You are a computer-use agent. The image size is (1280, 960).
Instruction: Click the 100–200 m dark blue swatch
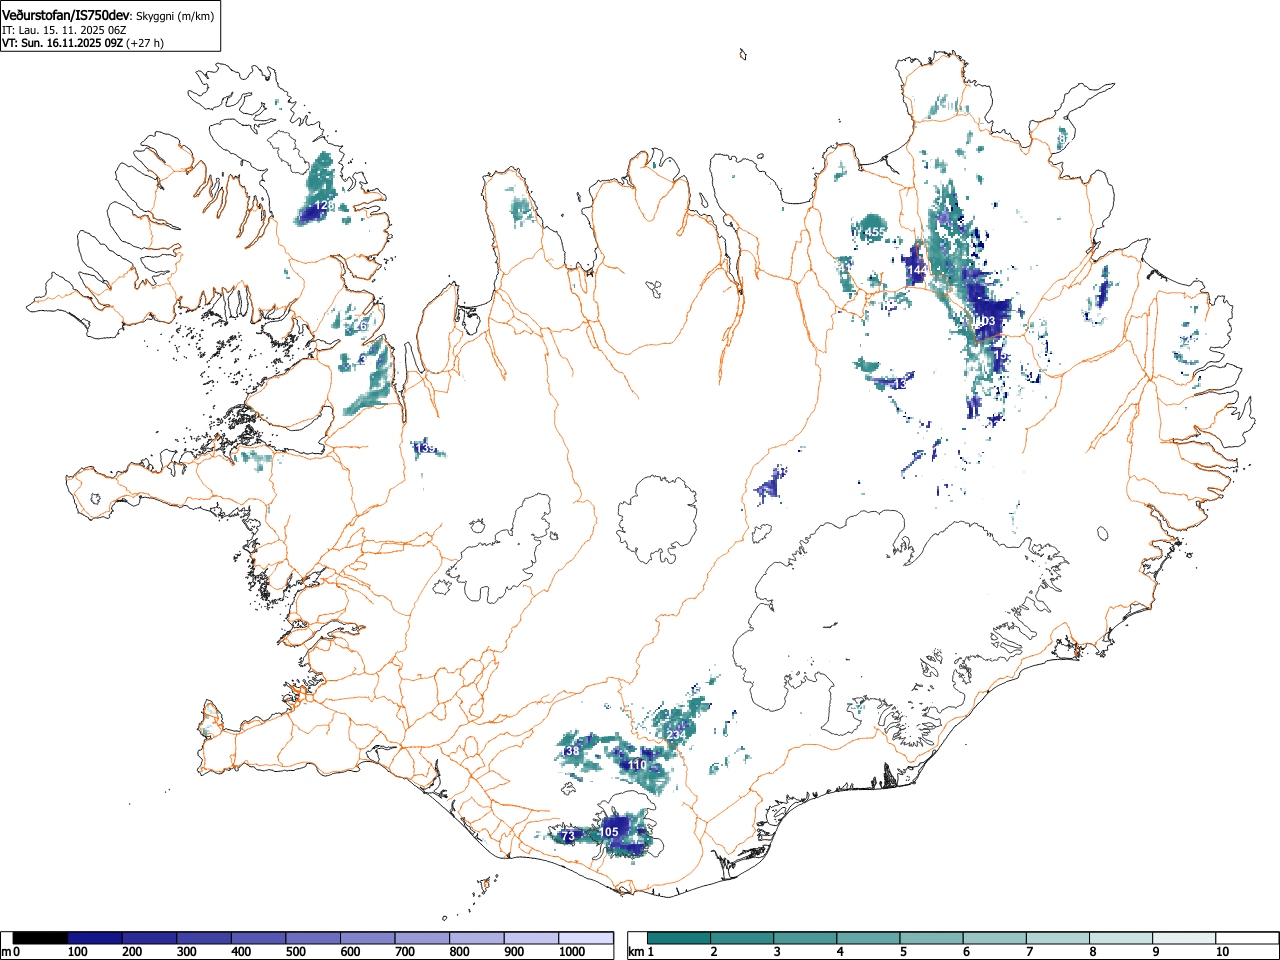pyautogui.click(x=95, y=938)
